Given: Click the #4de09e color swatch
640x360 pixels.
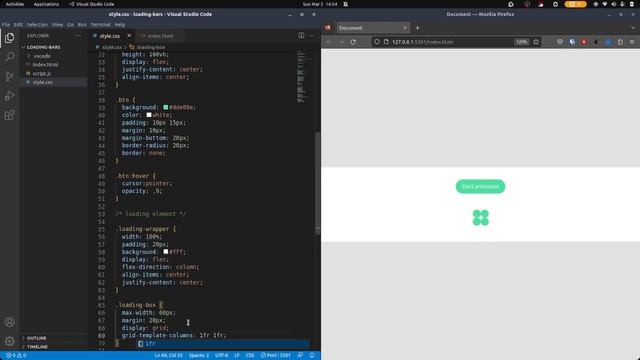Looking at the screenshot, I should click(166, 107).
